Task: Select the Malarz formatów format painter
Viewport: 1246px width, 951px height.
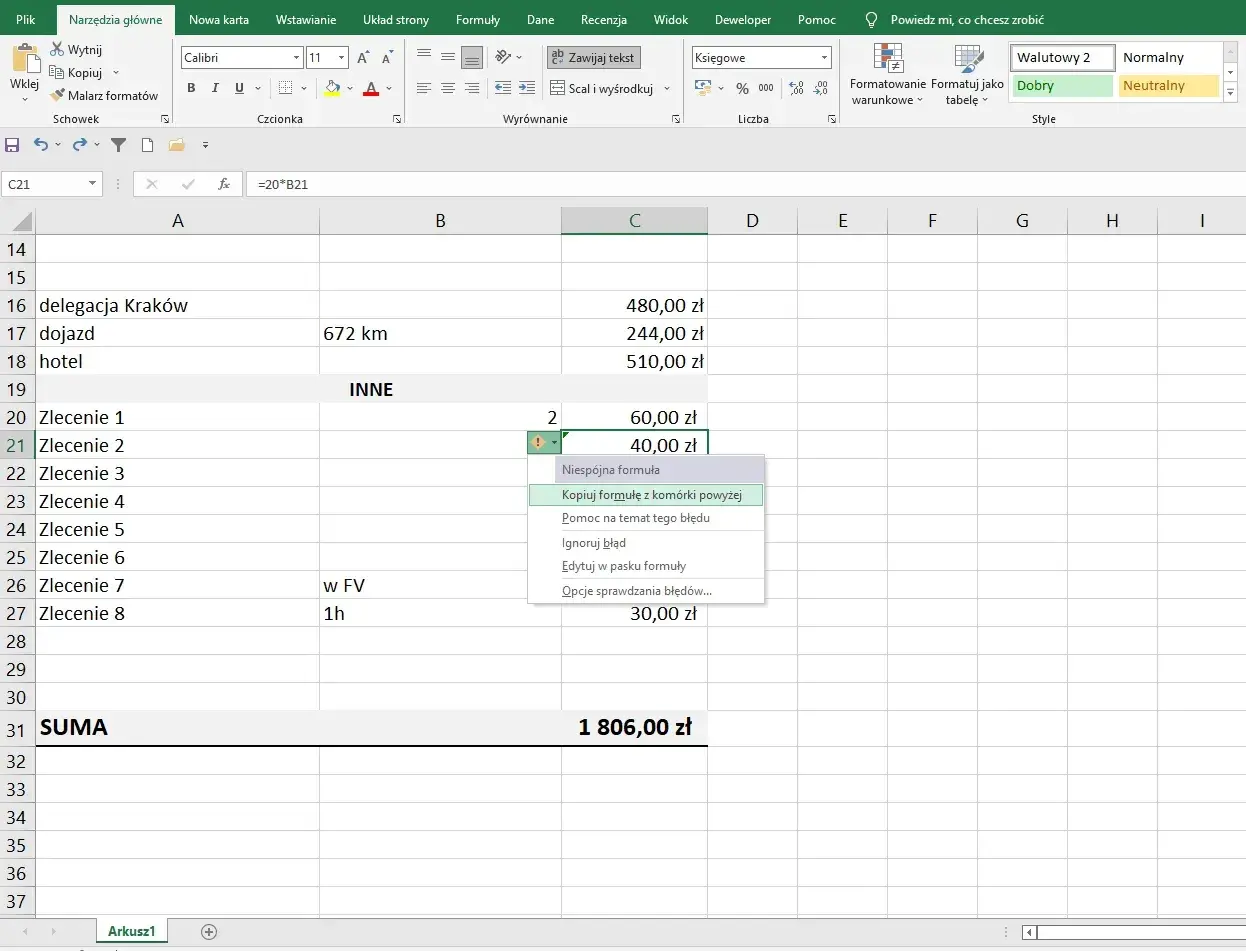Action: click(x=105, y=96)
